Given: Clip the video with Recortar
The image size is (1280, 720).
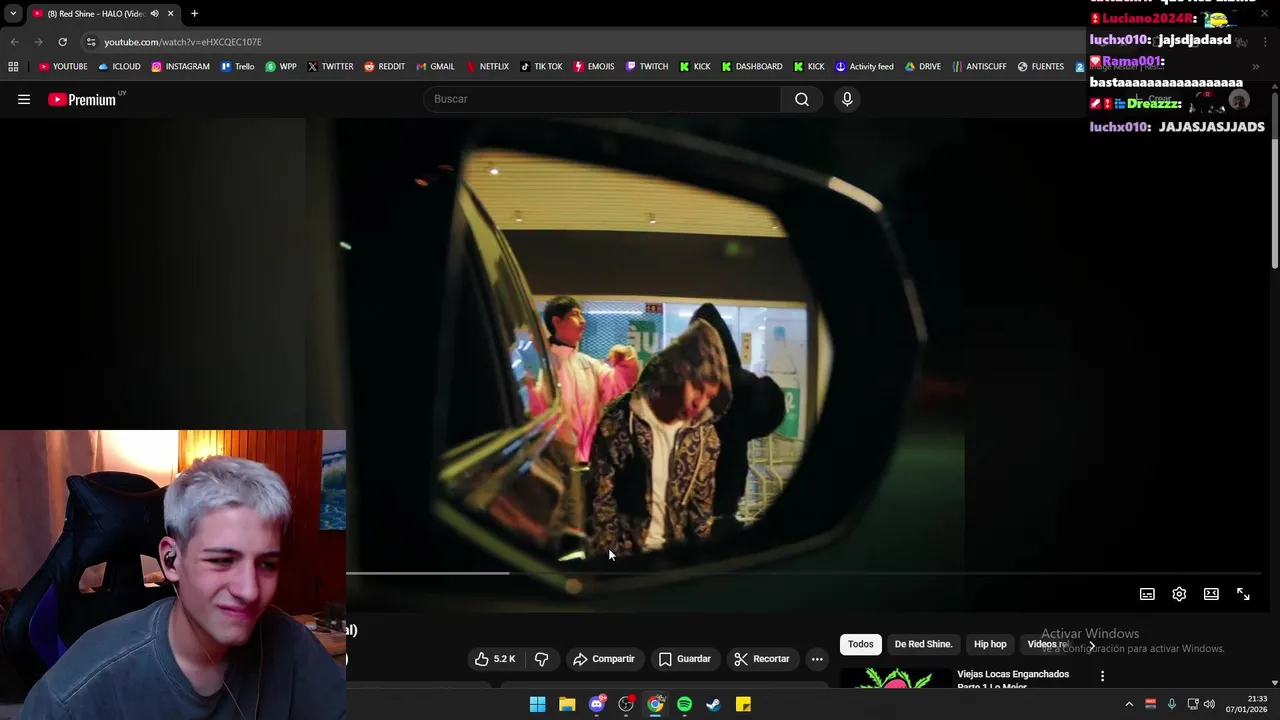Looking at the screenshot, I should (762, 659).
